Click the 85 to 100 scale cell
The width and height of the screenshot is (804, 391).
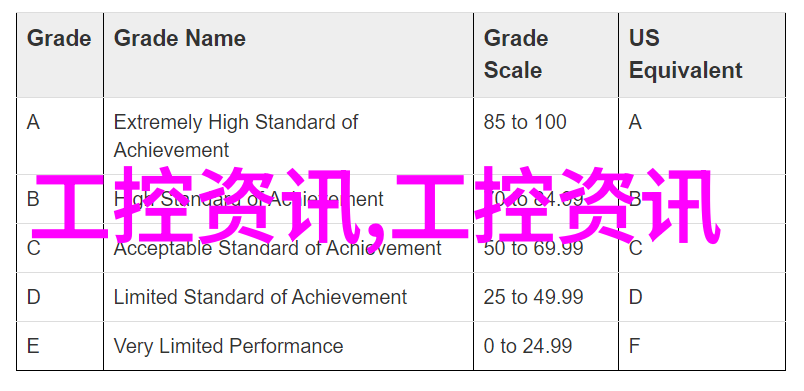pyautogui.click(x=546, y=136)
